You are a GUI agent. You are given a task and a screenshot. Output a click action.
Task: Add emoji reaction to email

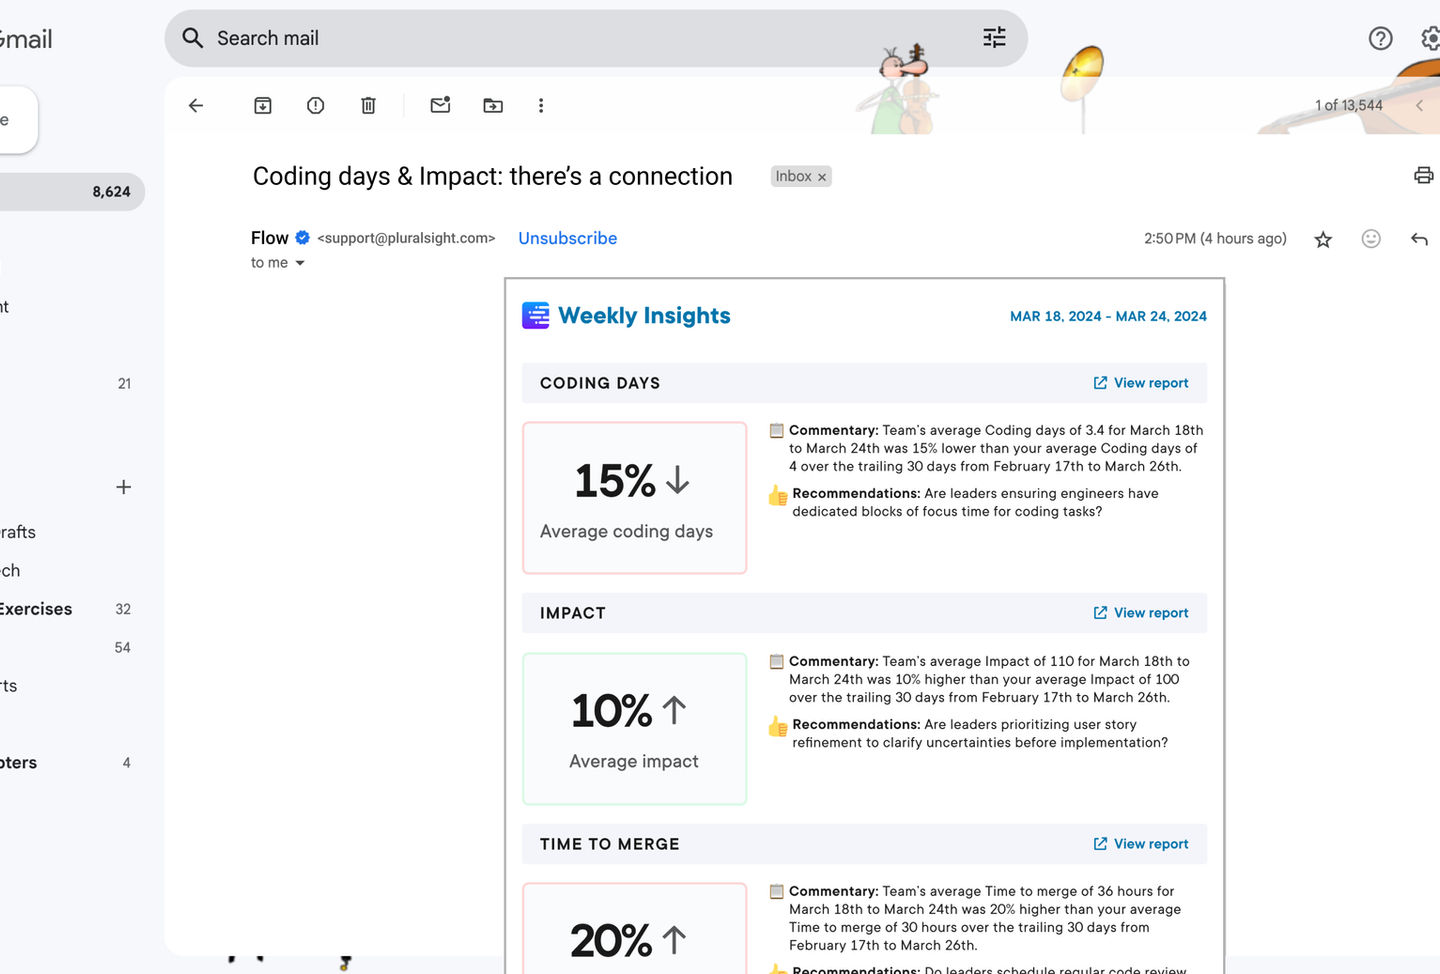pos(1371,238)
